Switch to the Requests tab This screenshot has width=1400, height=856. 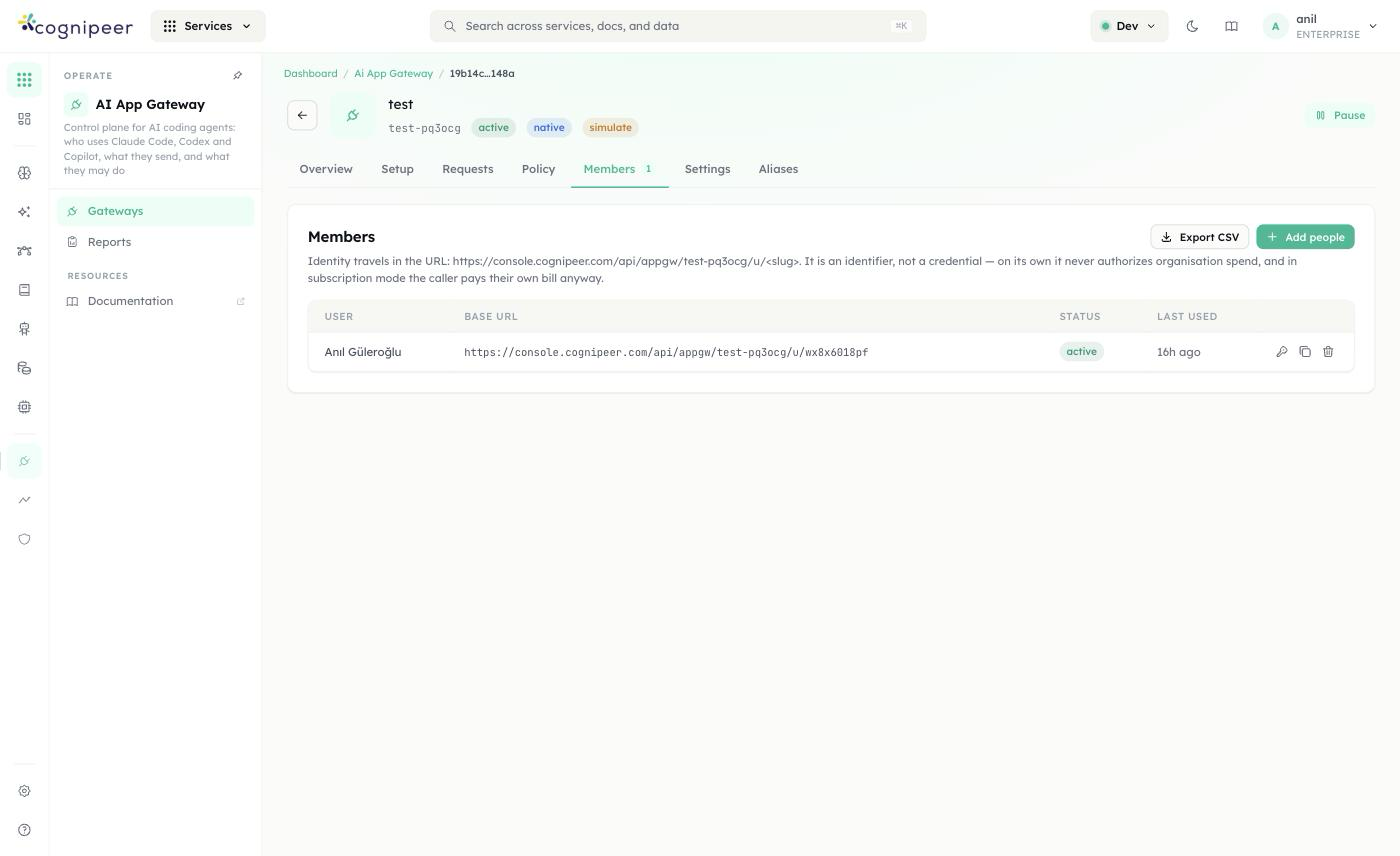pos(468,169)
